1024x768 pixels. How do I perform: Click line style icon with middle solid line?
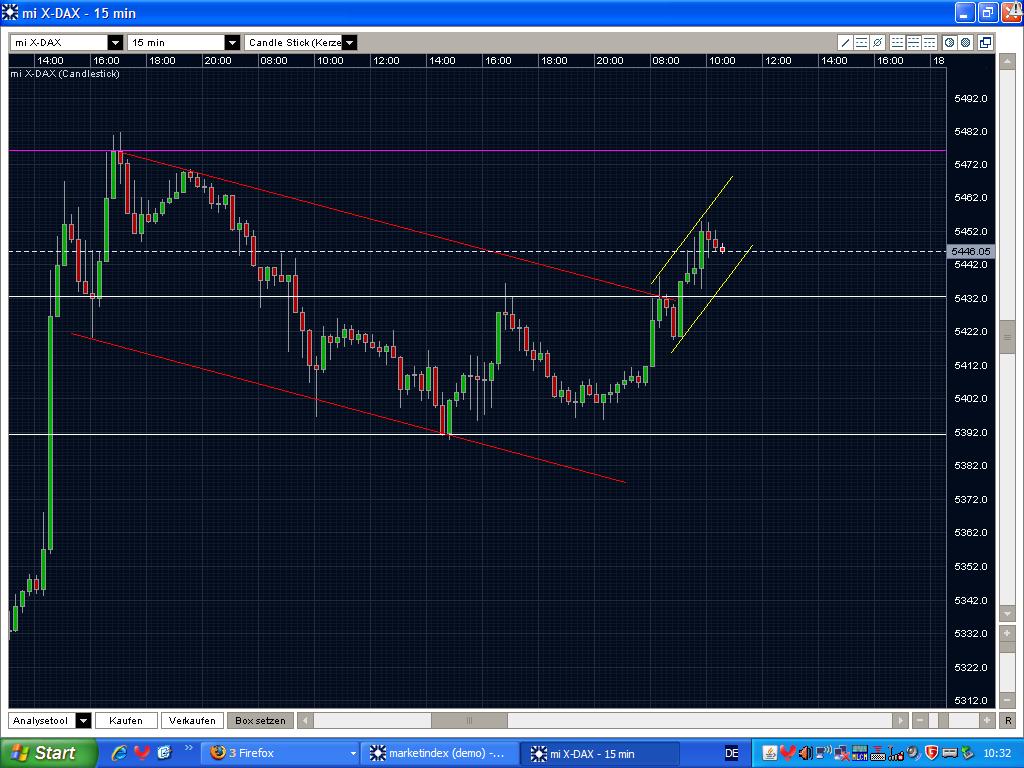tap(914, 42)
